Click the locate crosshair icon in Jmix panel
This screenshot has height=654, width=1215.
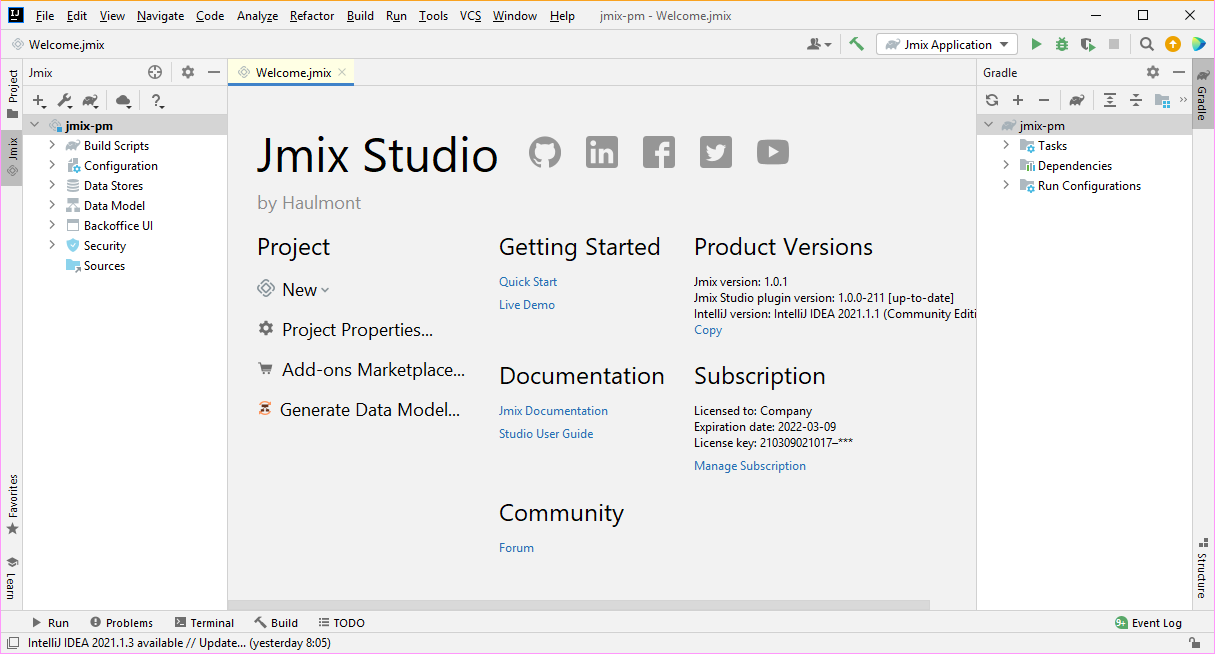155,72
